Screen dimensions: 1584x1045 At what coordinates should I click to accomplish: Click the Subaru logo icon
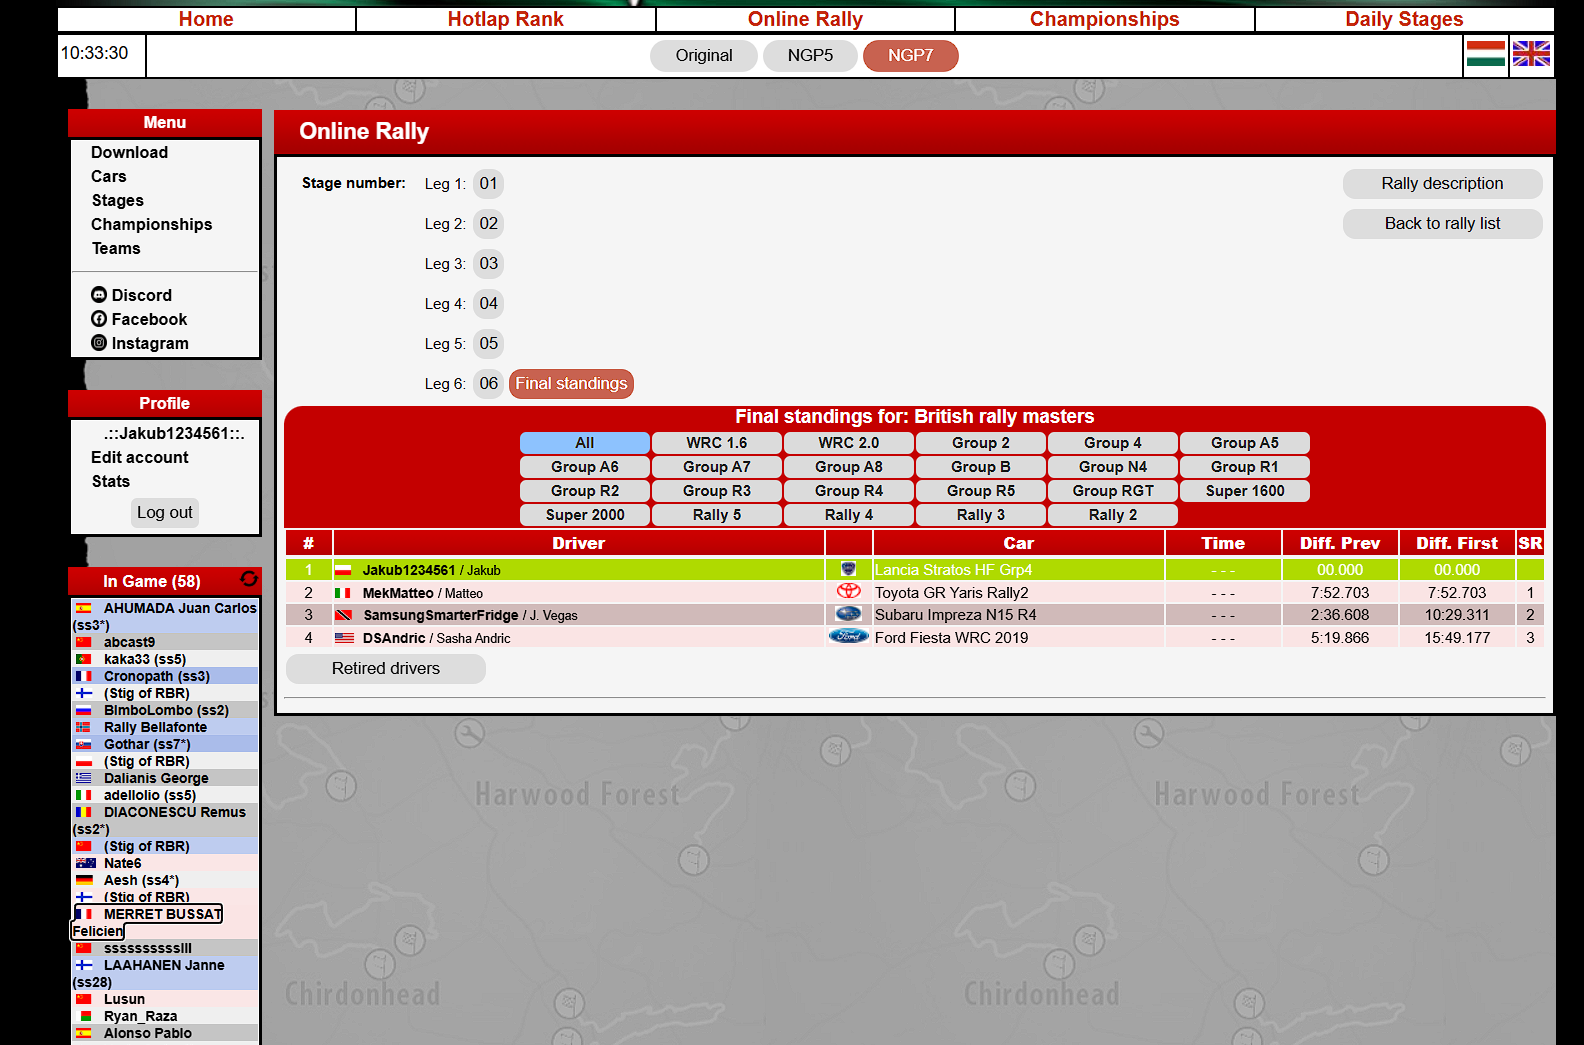coord(848,614)
